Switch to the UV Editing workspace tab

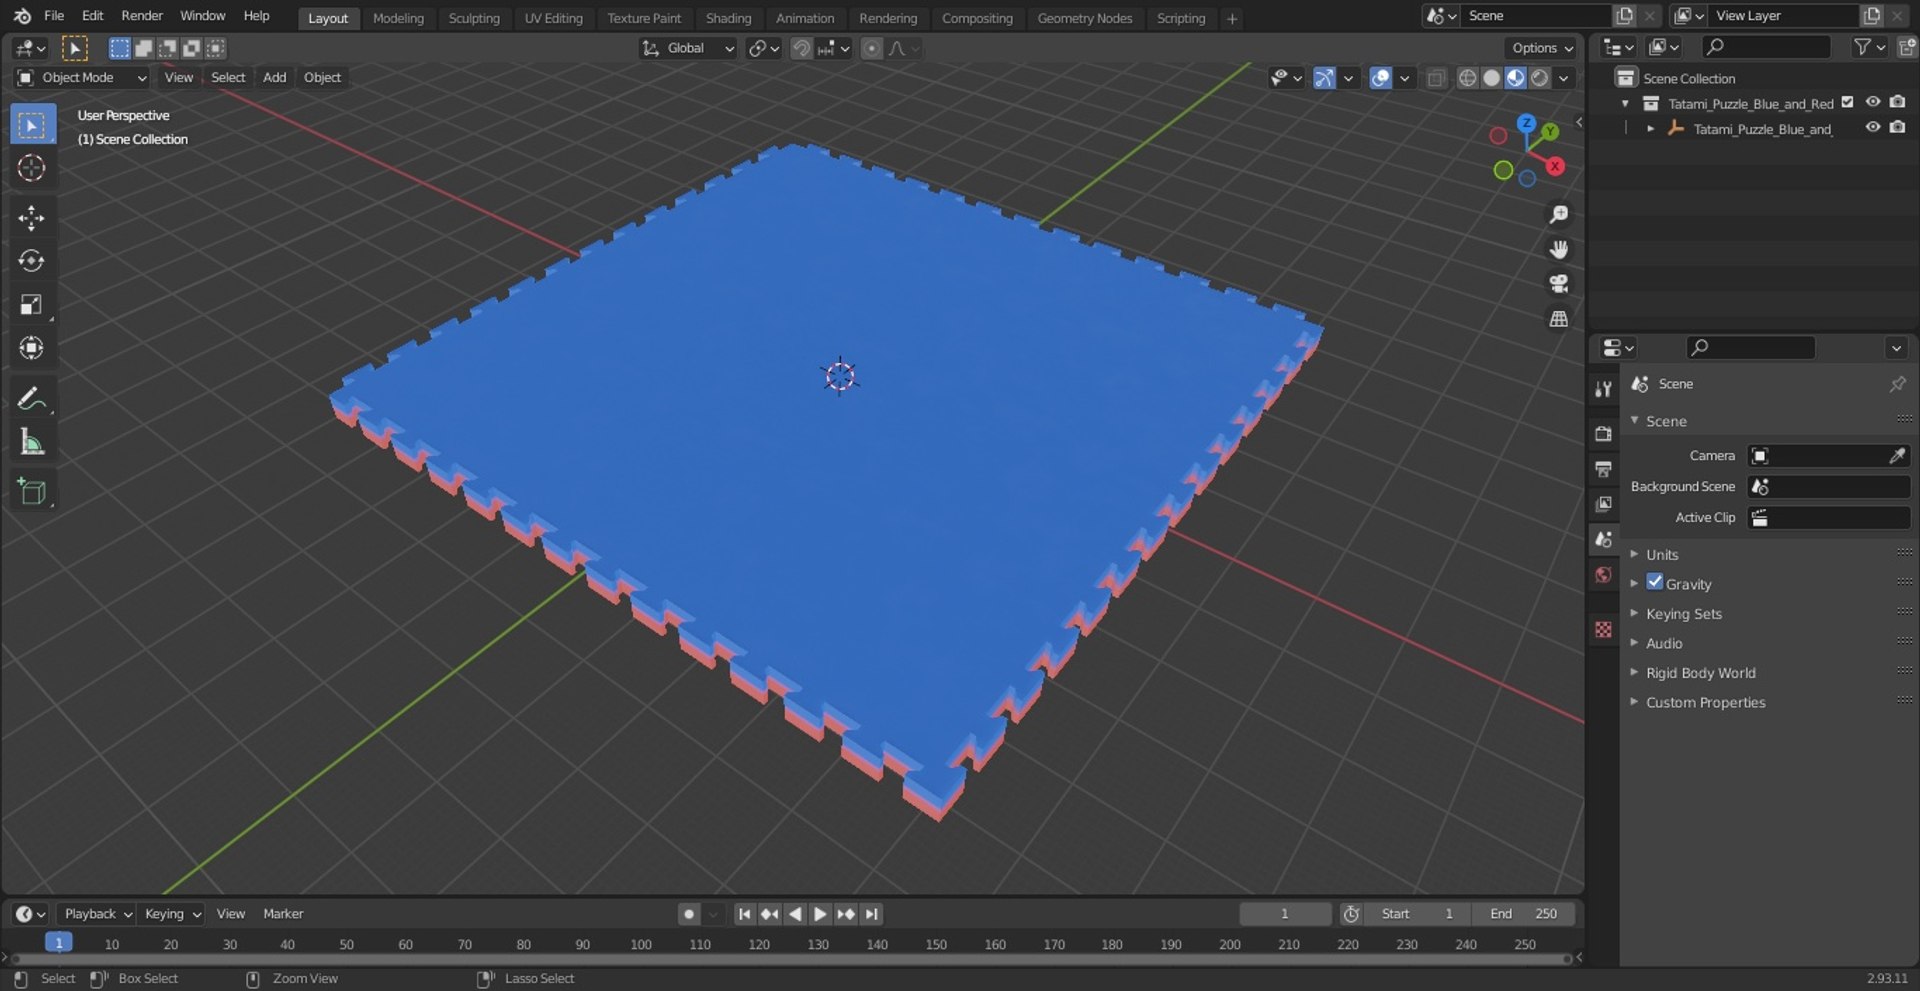pyautogui.click(x=553, y=18)
